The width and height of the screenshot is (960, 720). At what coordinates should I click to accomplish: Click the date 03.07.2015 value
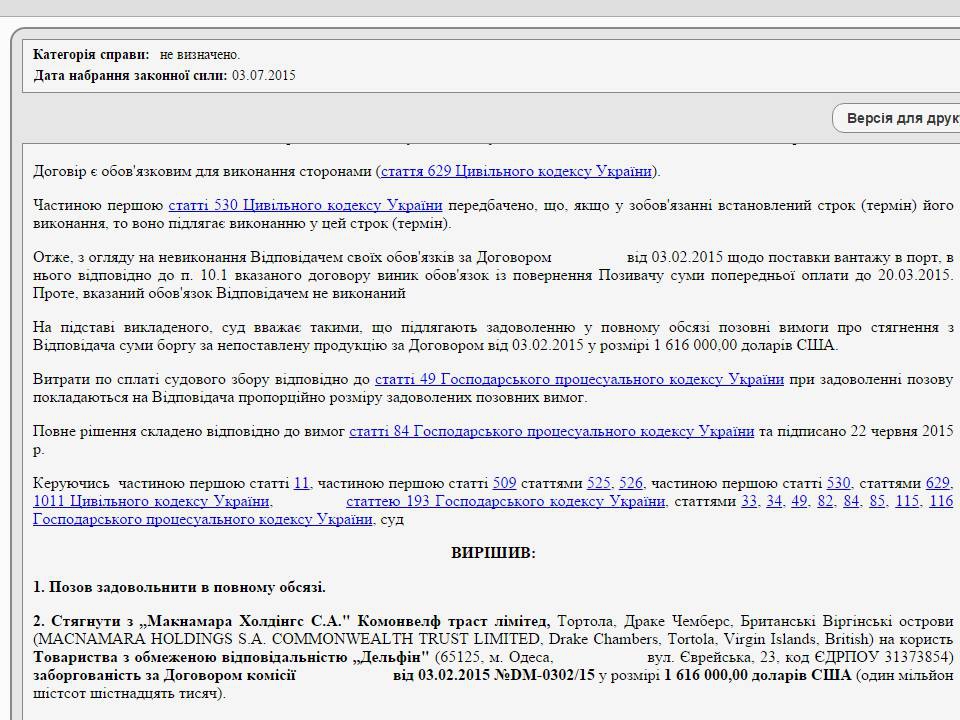coord(264,76)
